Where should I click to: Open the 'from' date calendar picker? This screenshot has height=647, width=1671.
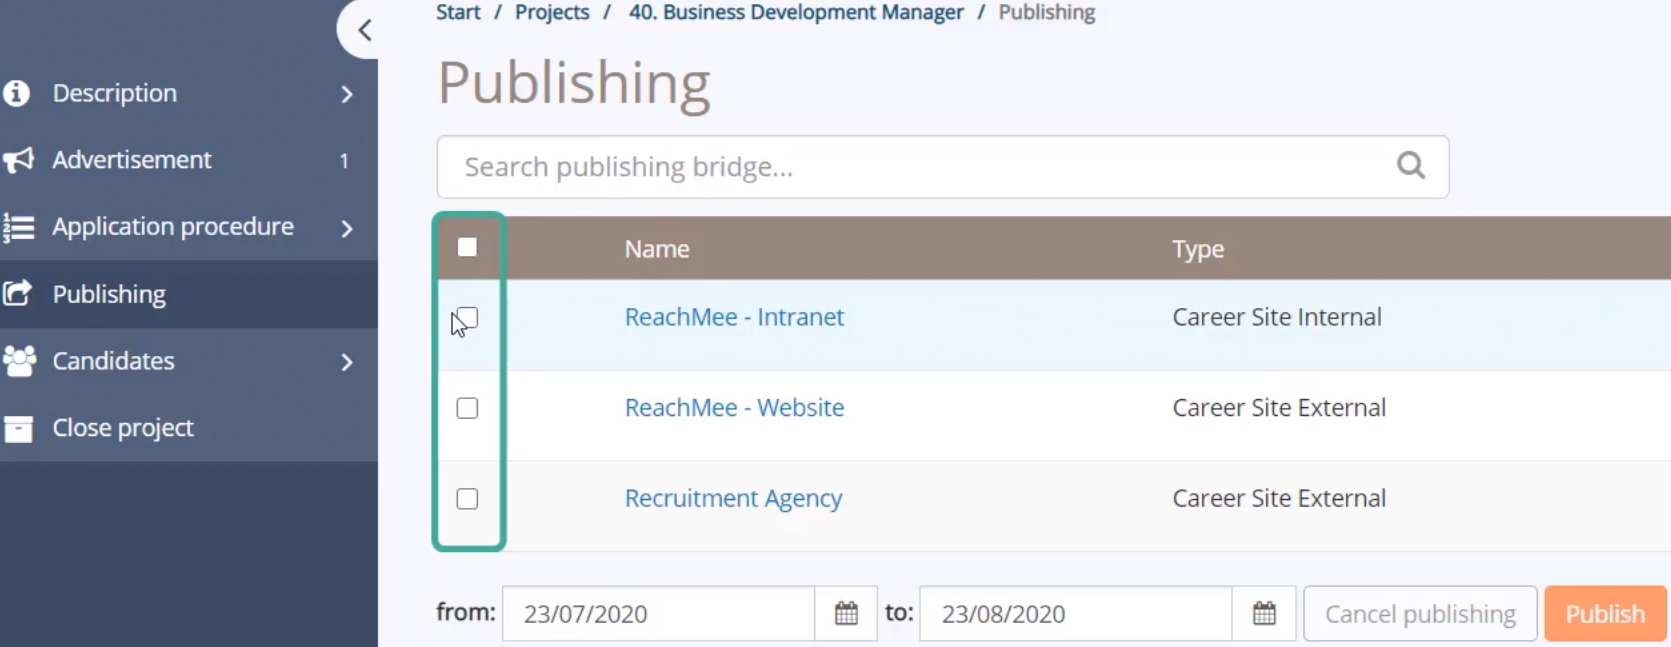coord(846,613)
